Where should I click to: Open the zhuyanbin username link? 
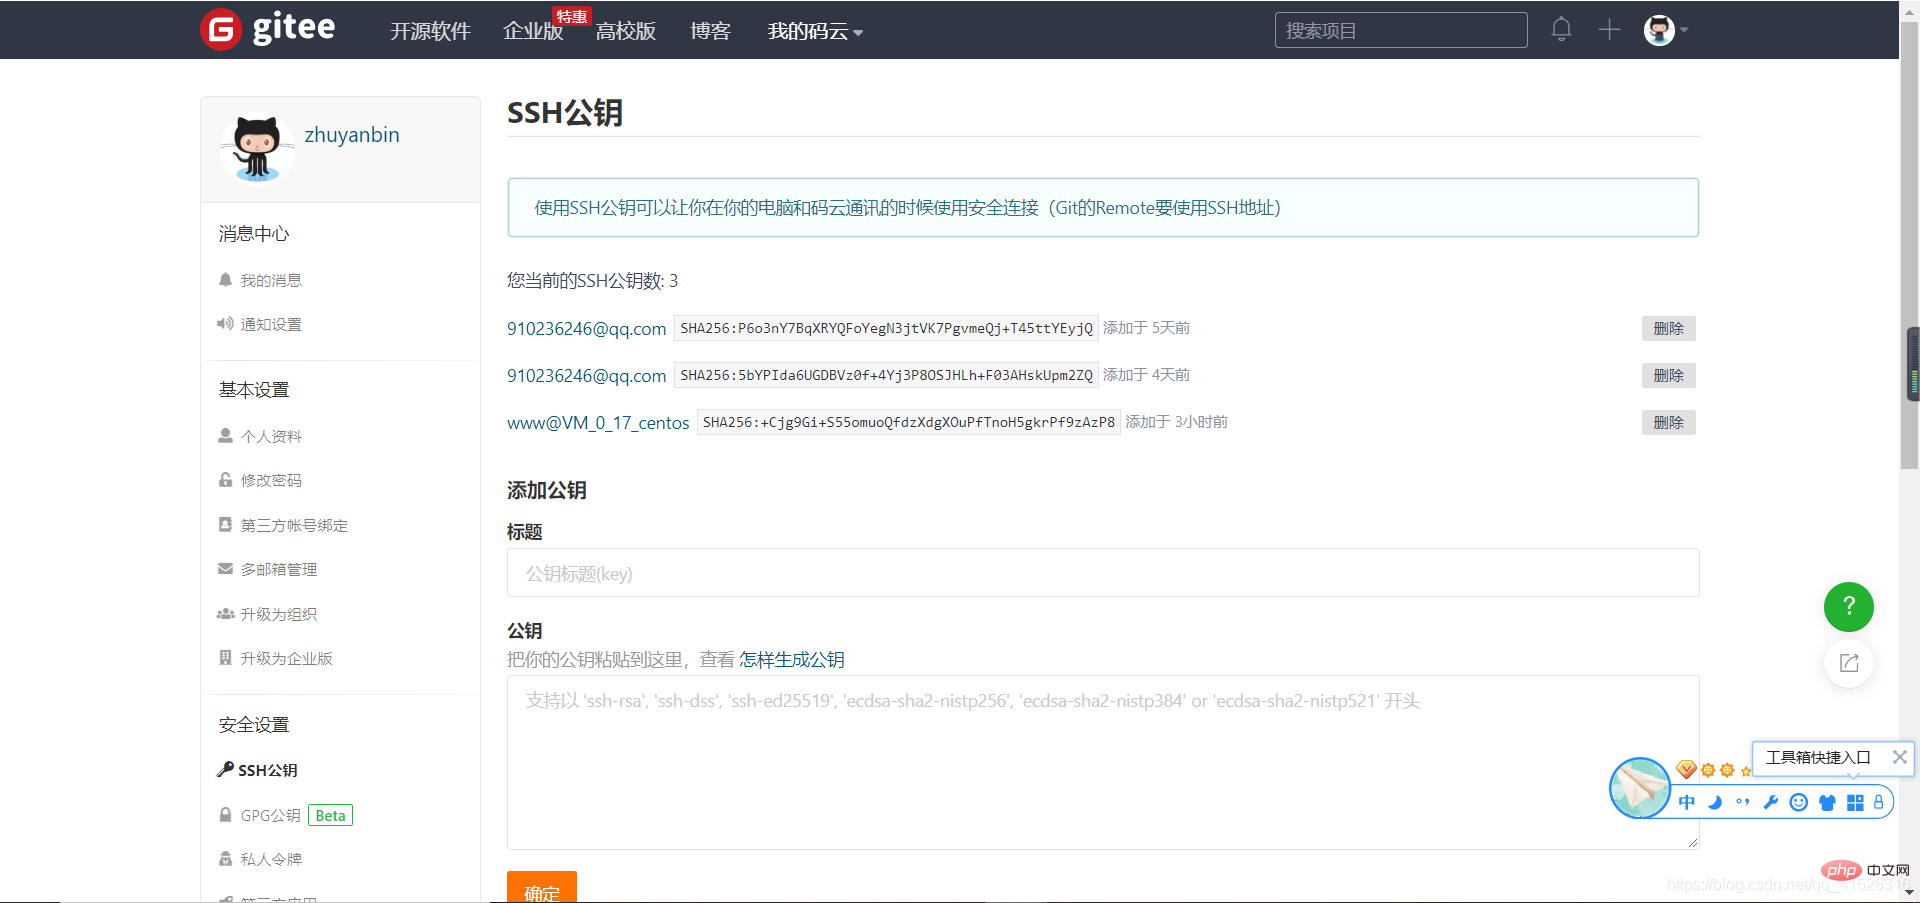click(x=352, y=135)
